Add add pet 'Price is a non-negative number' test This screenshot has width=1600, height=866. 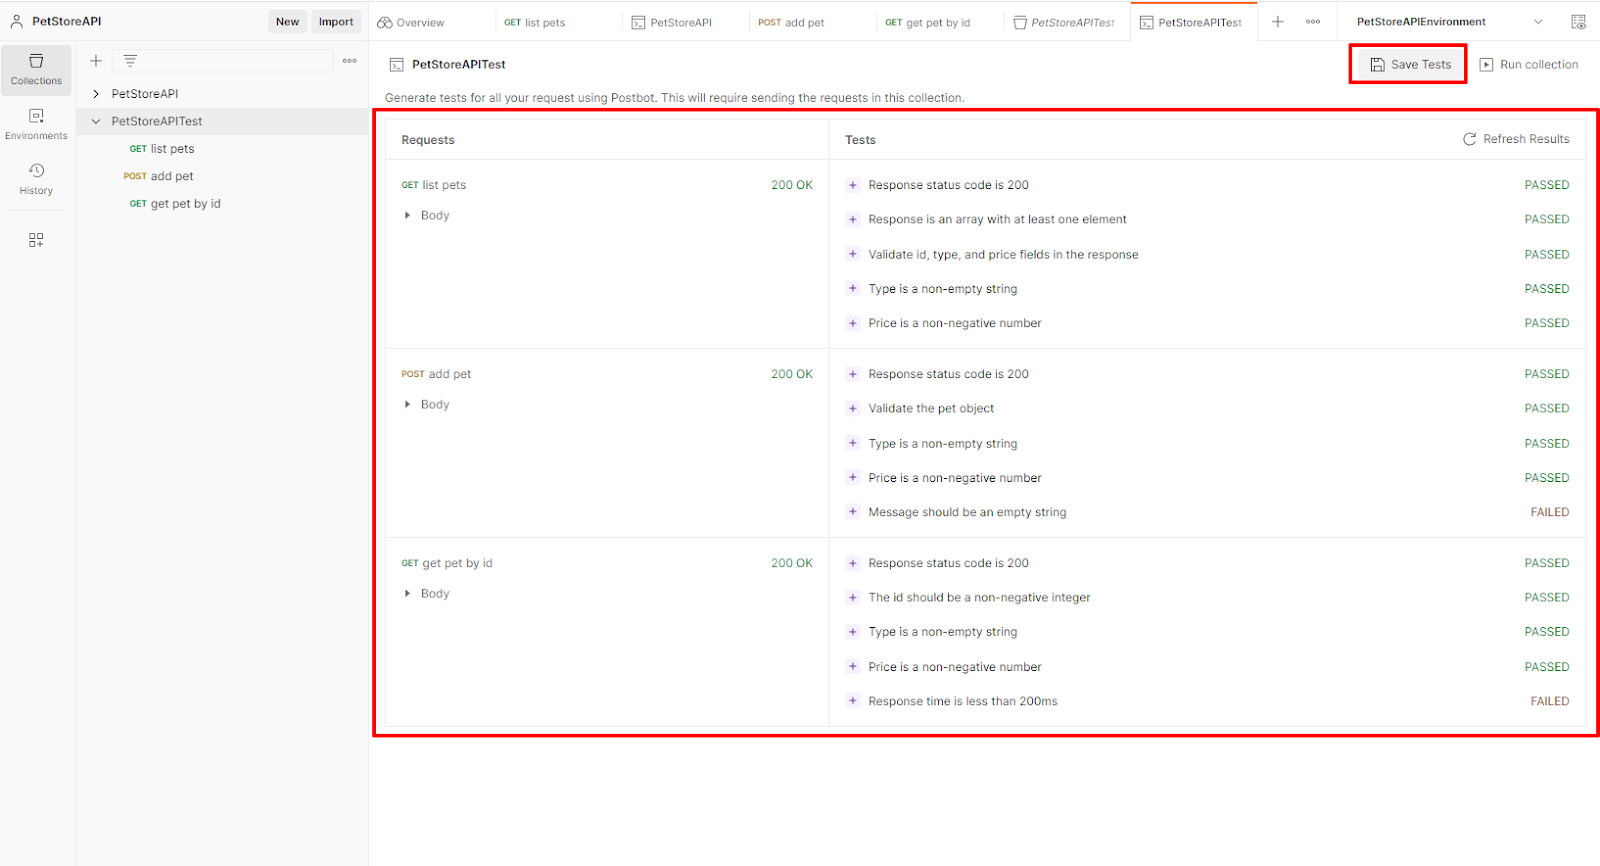point(853,478)
